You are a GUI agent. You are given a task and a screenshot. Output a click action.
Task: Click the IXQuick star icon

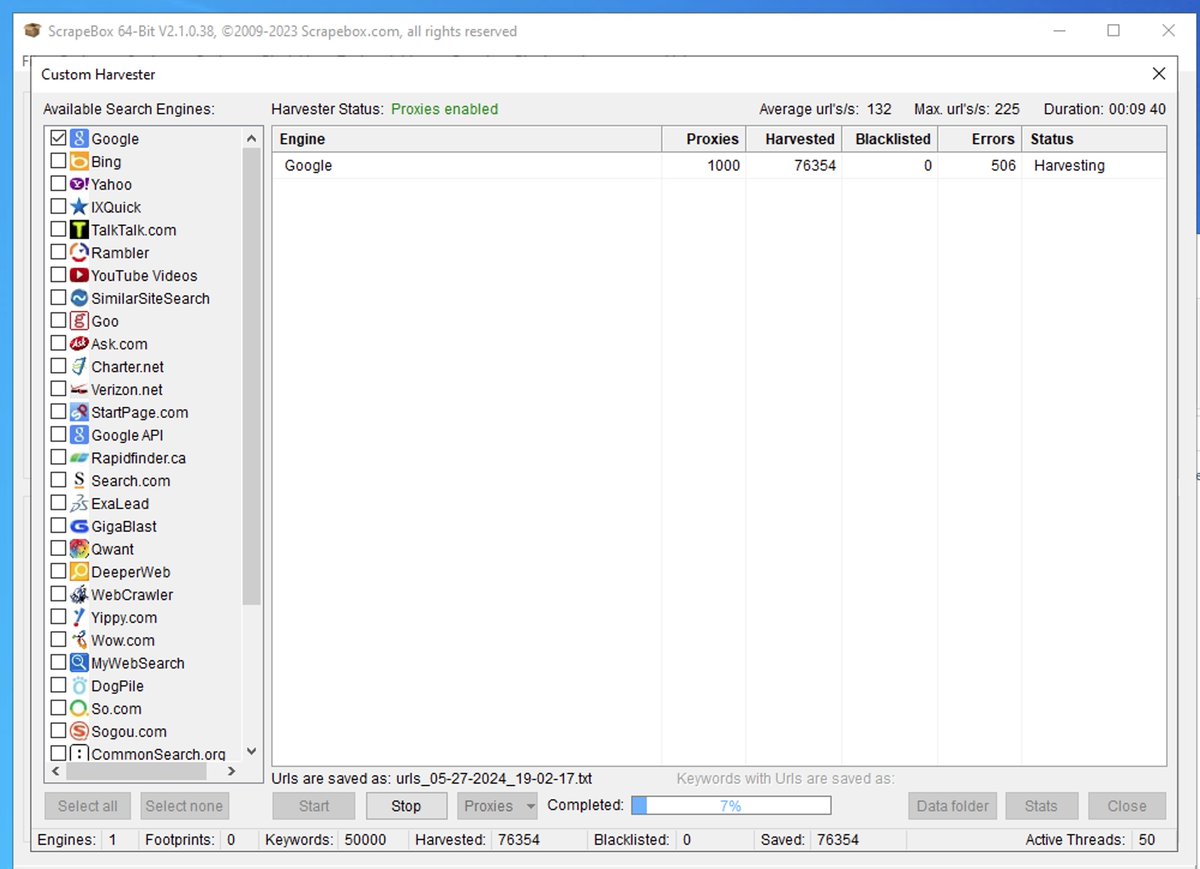coord(79,207)
